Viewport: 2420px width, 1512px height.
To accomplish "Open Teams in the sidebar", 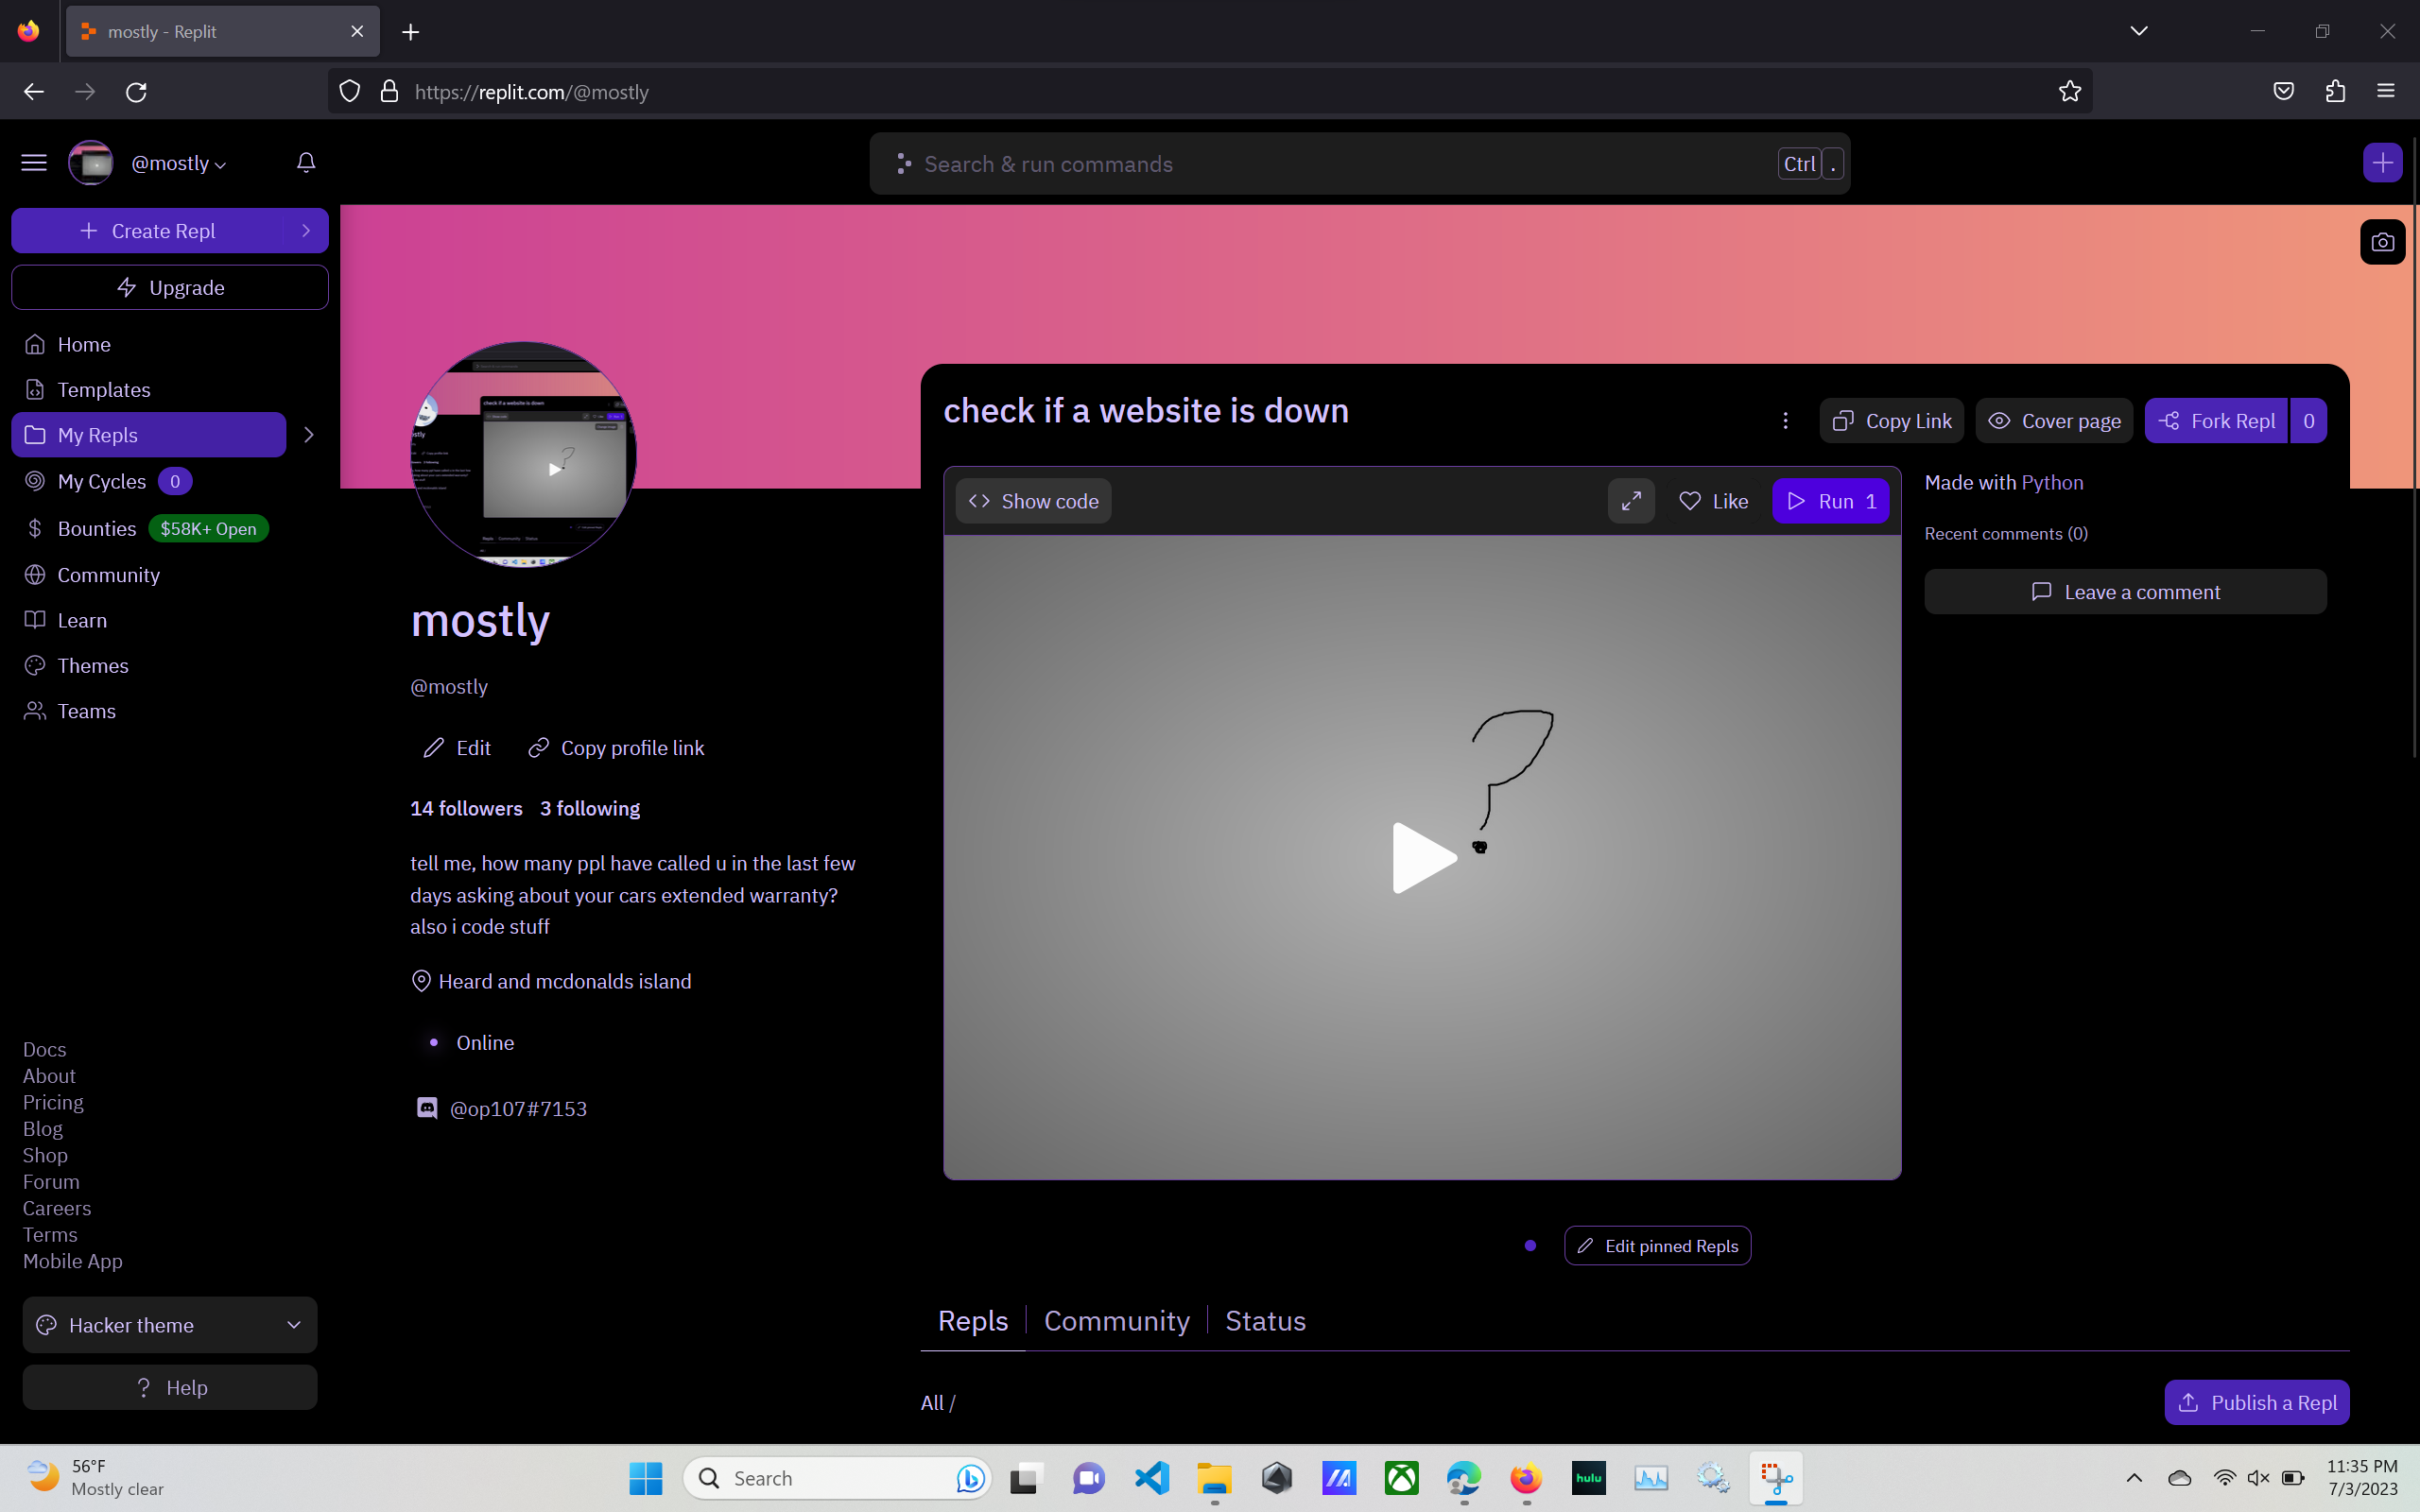I will click(149, 711).
